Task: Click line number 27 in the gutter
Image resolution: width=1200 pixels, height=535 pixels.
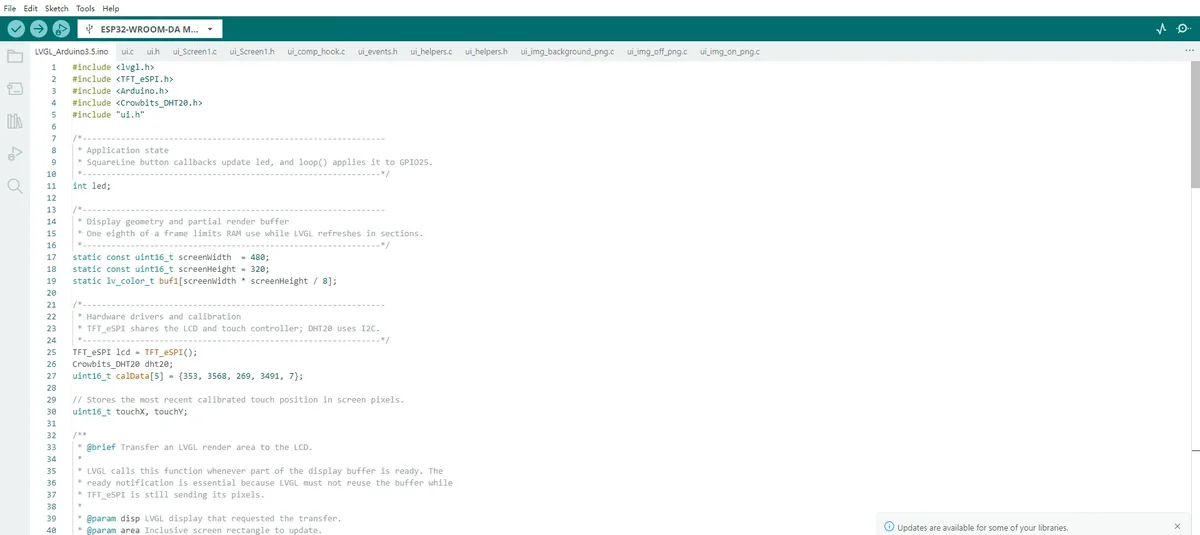Action: point(52,376)
